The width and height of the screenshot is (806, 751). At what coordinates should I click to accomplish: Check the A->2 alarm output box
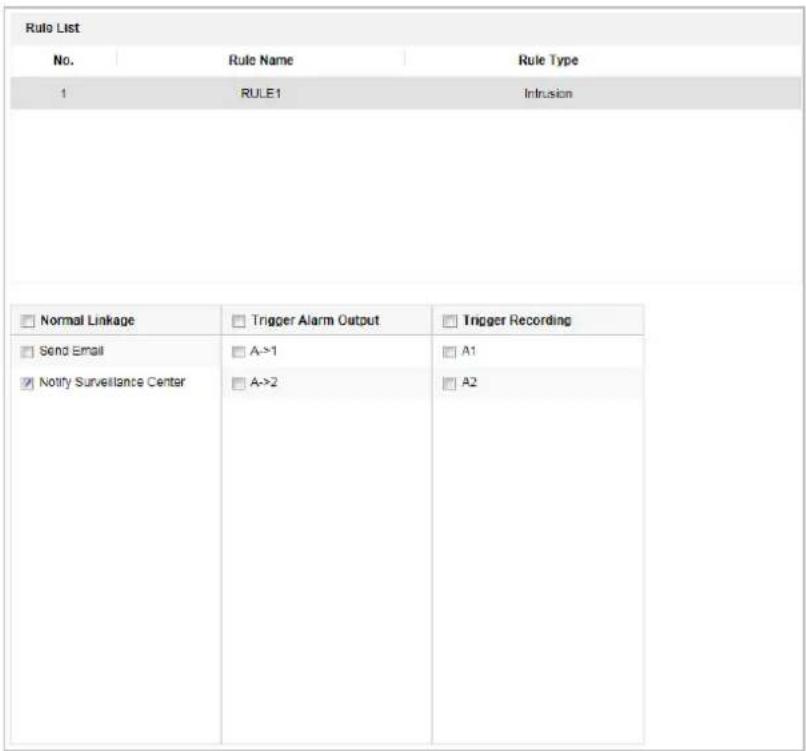click(239, 383)
